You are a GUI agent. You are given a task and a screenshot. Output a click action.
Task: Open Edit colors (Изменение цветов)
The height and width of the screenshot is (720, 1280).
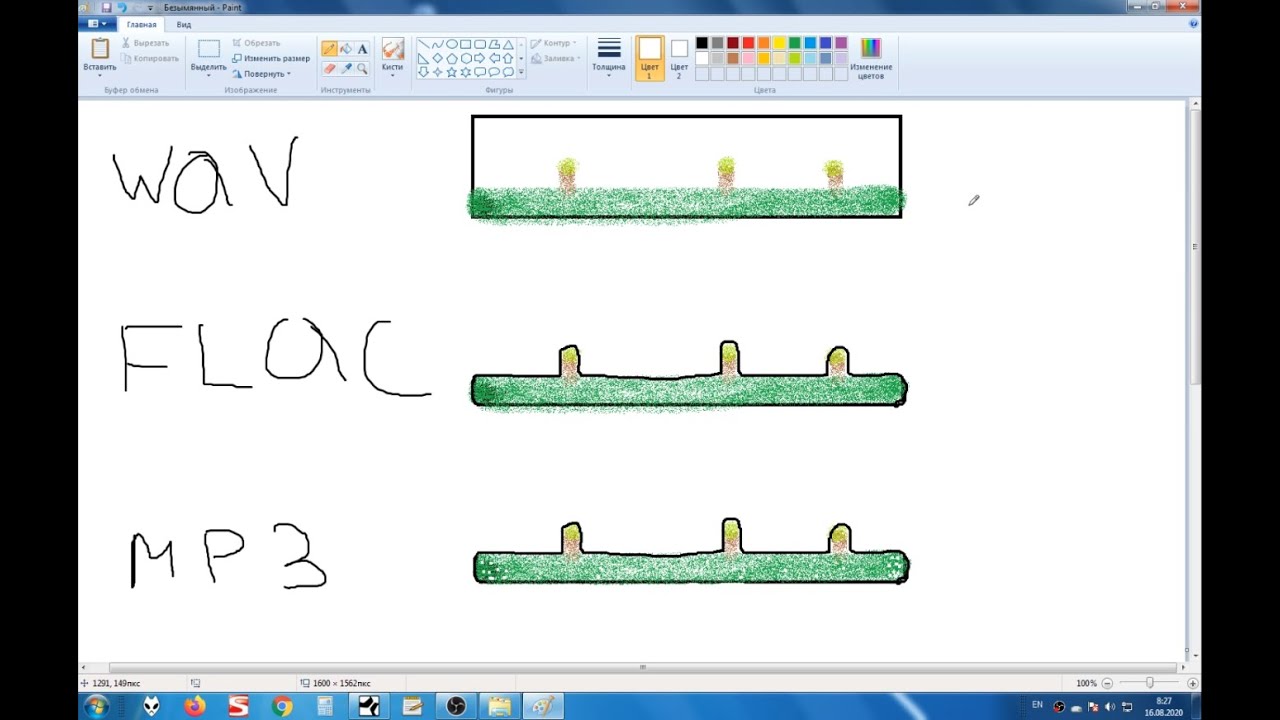pos(871,59)
